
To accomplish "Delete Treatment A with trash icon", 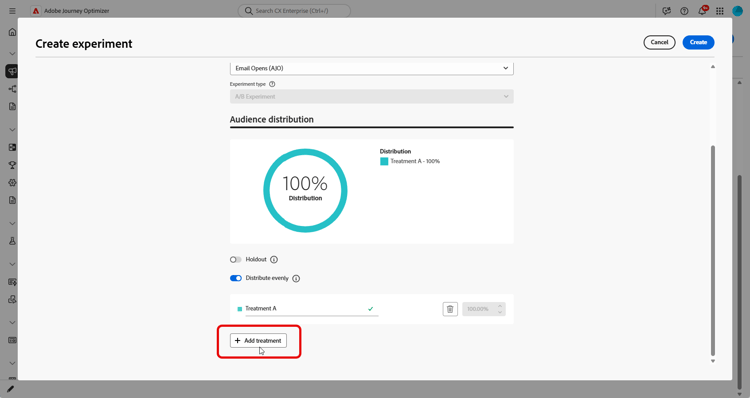I will click(x=450, y=309).
